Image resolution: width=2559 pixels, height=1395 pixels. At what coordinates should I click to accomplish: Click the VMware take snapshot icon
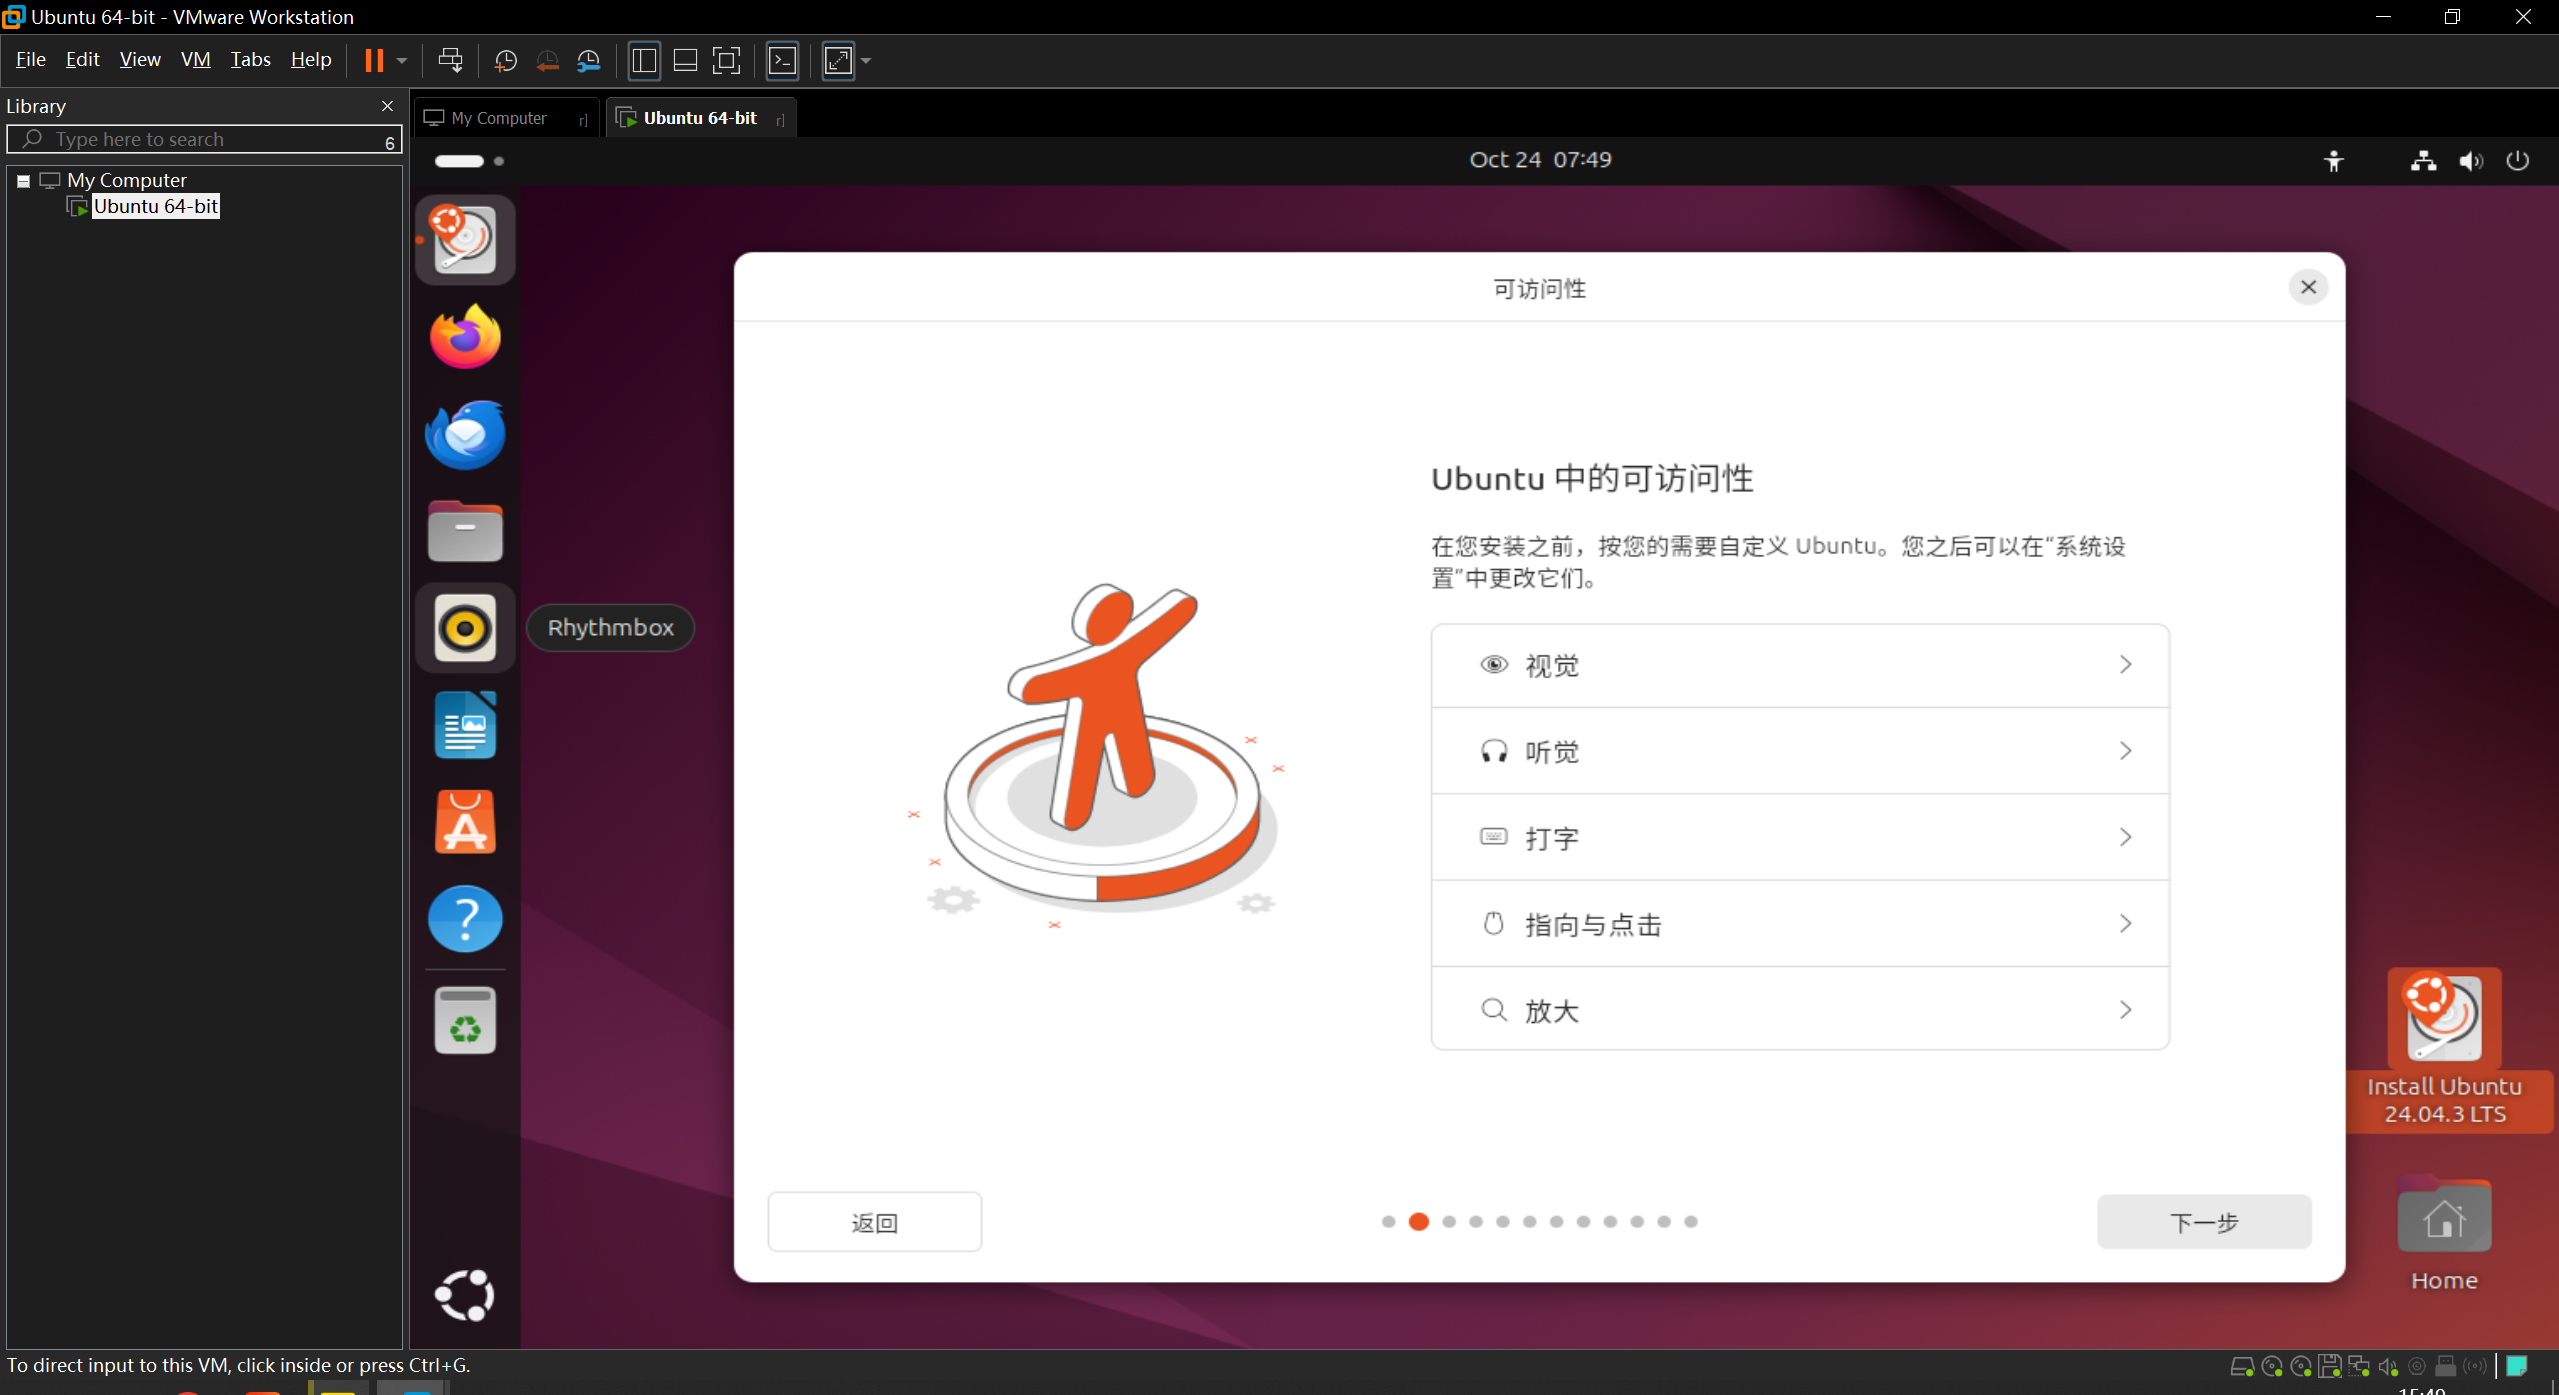click(506, 61)
